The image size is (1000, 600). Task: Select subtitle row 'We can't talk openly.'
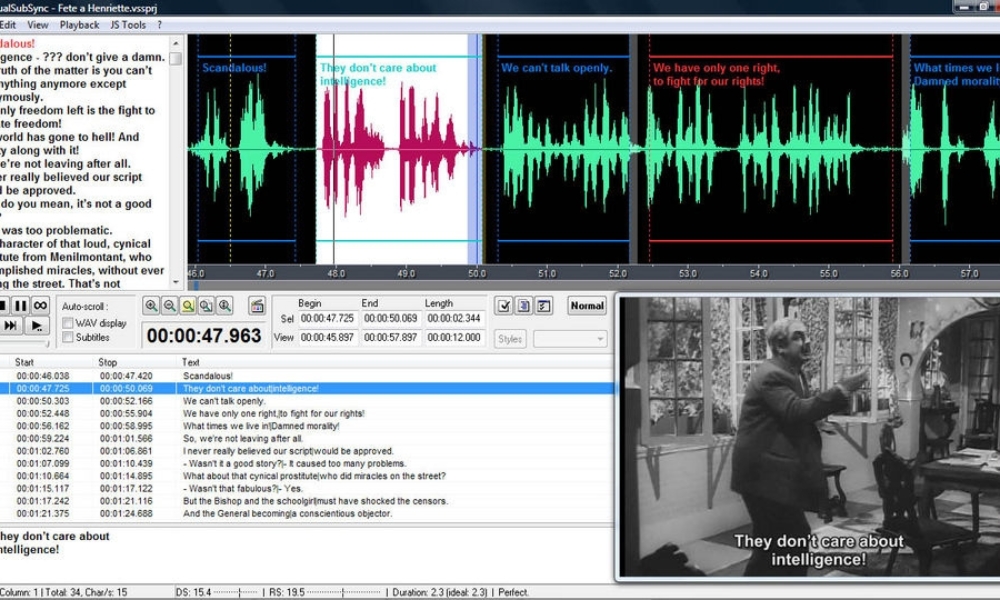(307, 401)
